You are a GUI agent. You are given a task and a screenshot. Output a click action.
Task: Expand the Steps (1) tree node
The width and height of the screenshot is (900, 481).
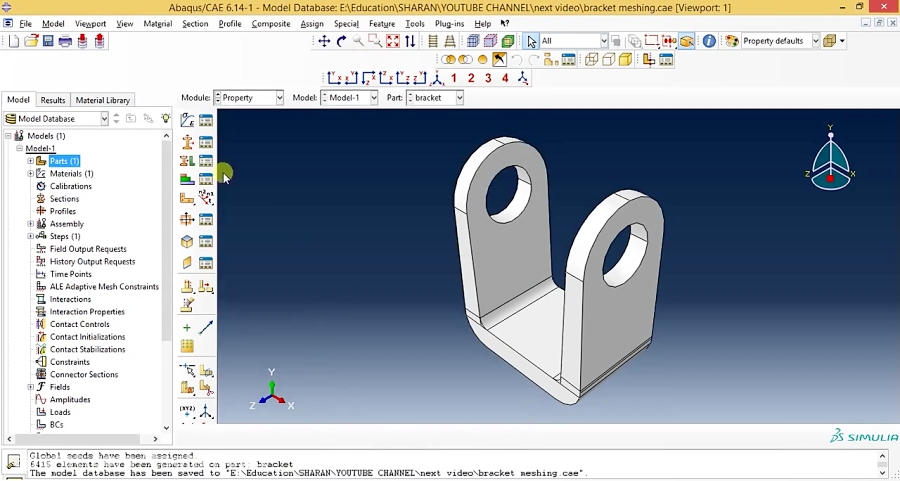coord(30,236)
